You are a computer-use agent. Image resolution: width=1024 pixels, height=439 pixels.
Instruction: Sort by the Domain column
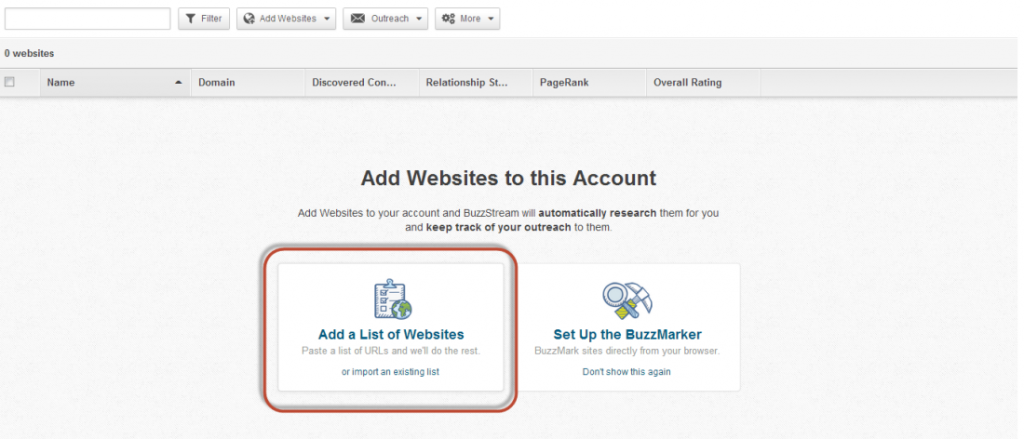tap(248, 82)
